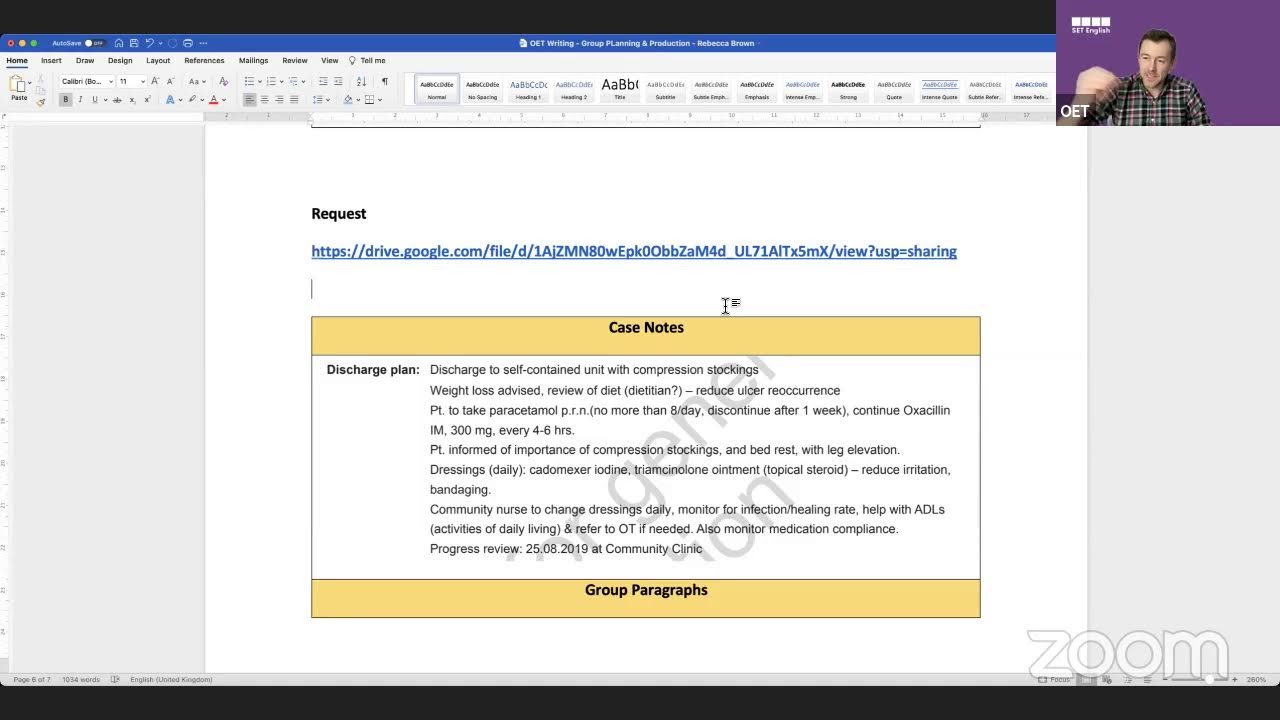Toggle Italic formatting
Image resolution: width=1280 pixels, height=720 pixels.
point(80,100)
